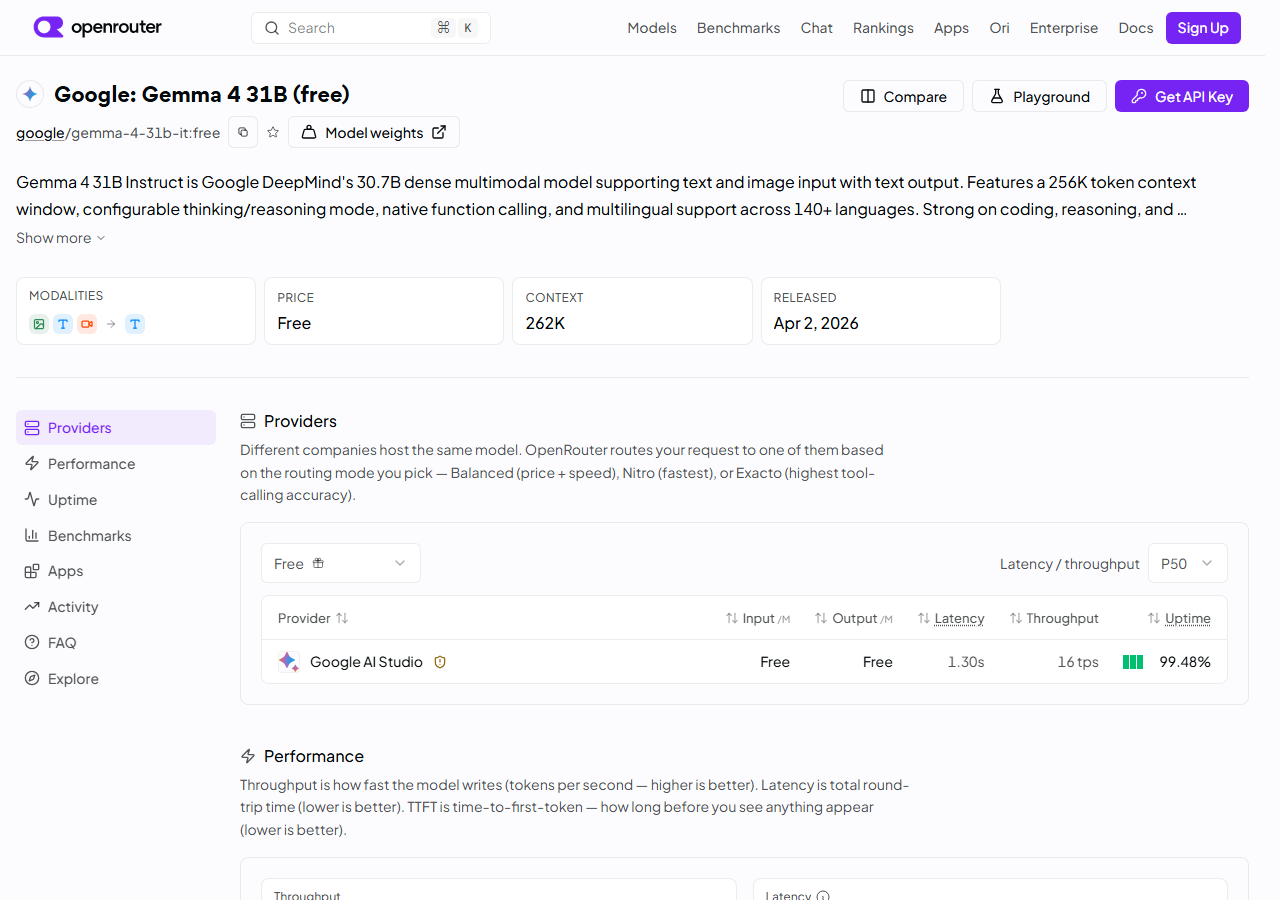The height and width of the screenshot is (900, 1280).
Task: Copy the model ID google/gemma-4-31b-it:free
Action: (x=243, y=132)
